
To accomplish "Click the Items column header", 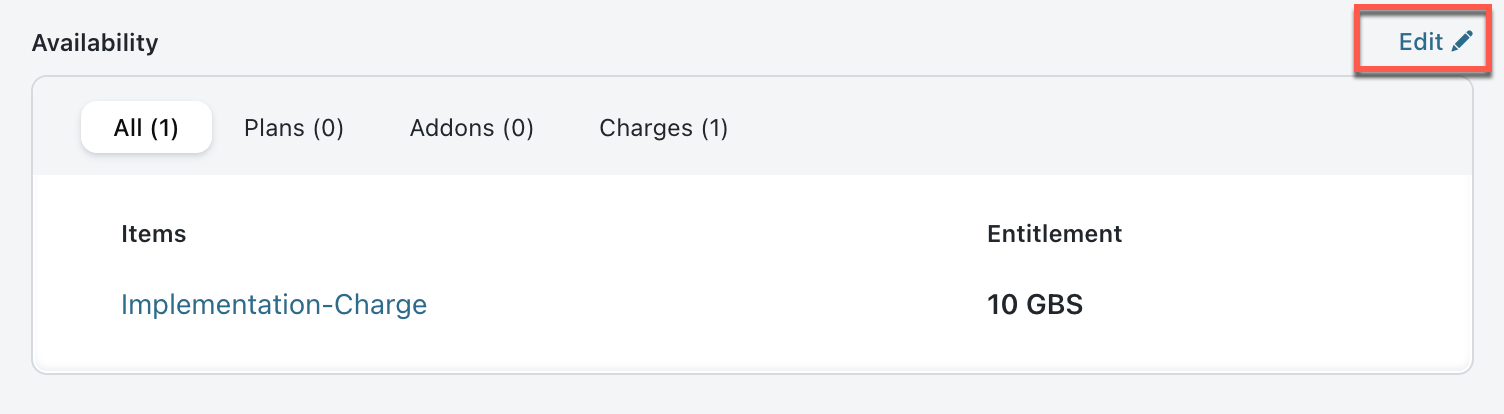I will tap(153, 234).
